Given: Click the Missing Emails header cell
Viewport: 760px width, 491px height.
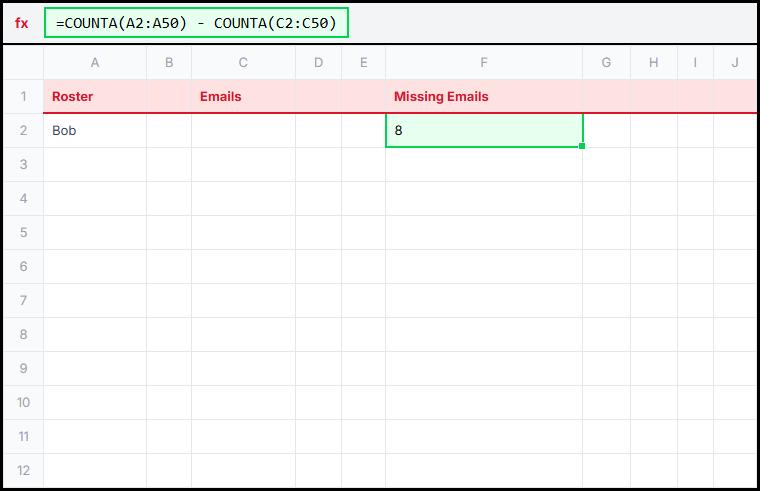Looking at the screenshot, I should coord(484,97).
